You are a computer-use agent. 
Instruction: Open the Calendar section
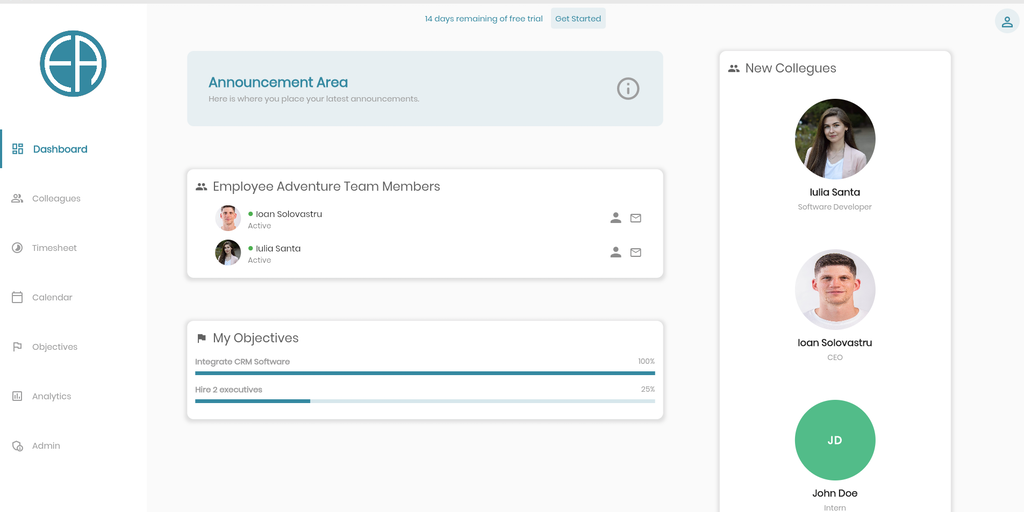(51, 298)
